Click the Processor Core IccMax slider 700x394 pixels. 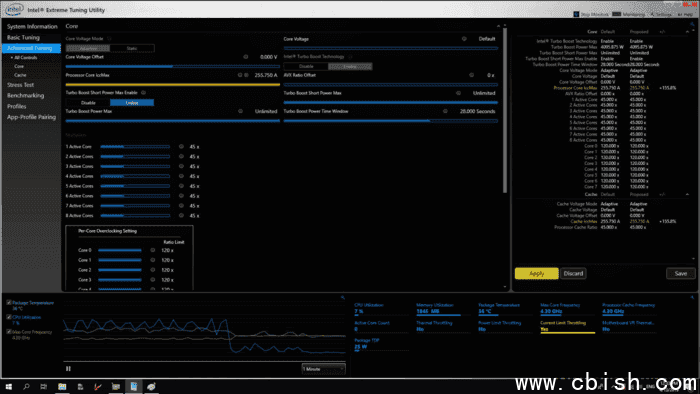click(172, 84)
